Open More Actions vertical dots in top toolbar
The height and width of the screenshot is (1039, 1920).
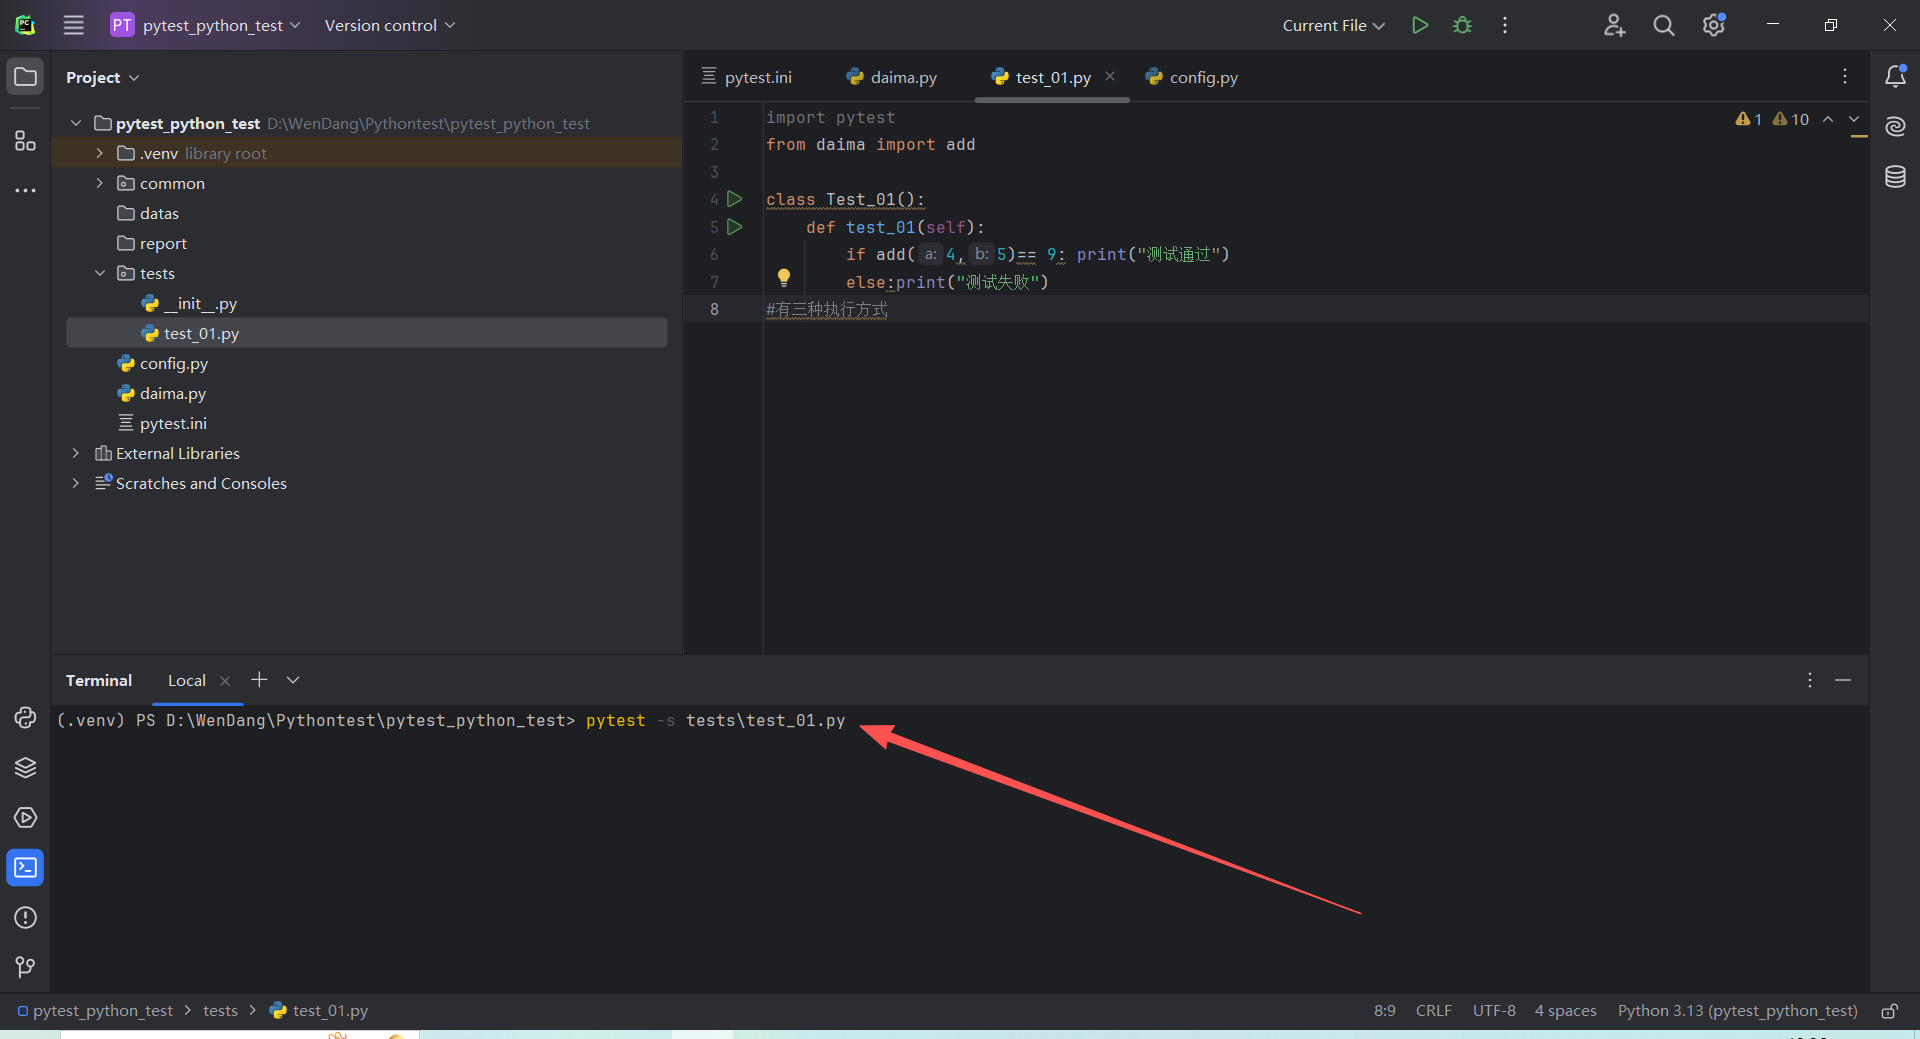click(1505, 25)
